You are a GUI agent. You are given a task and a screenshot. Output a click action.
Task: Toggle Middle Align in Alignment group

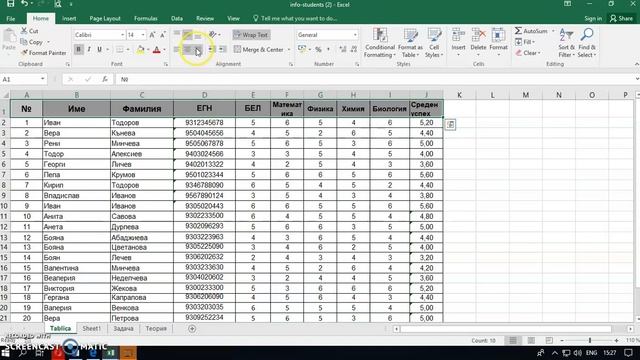click(x=187, y=35)
